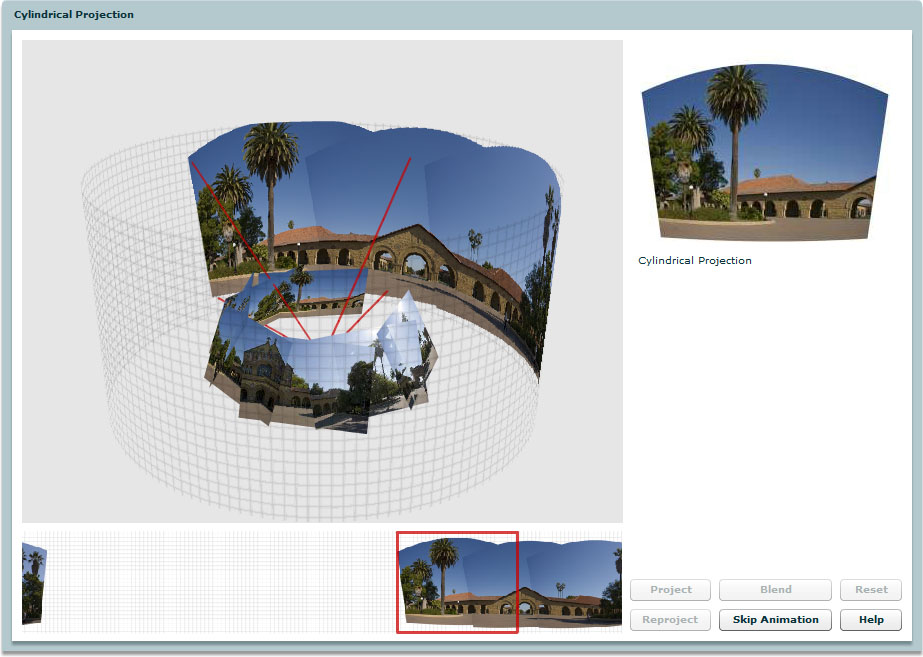This screenshot has height=657, width=923.
Task: Open the Help dialog
Action: pyautogui.click(x=871, y=620)
